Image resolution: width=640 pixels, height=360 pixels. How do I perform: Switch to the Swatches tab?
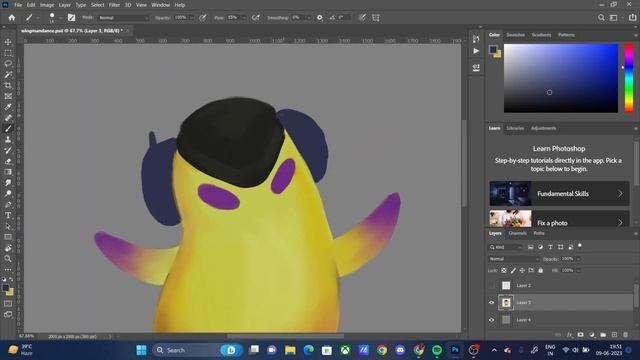(x=516, y=35)
